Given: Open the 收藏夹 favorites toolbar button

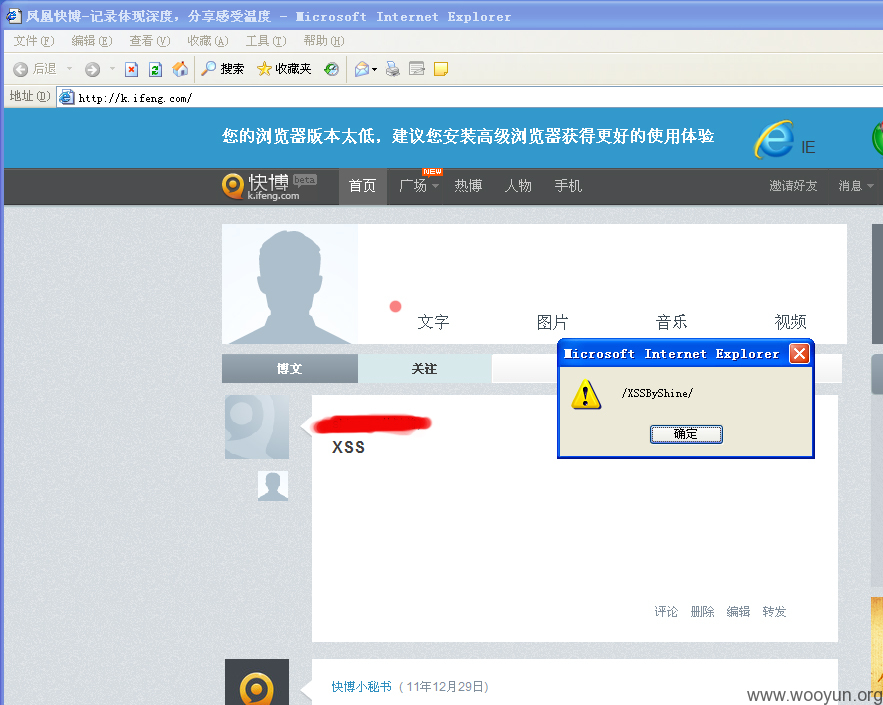Looking at the screenshot, I should (284, 69).
